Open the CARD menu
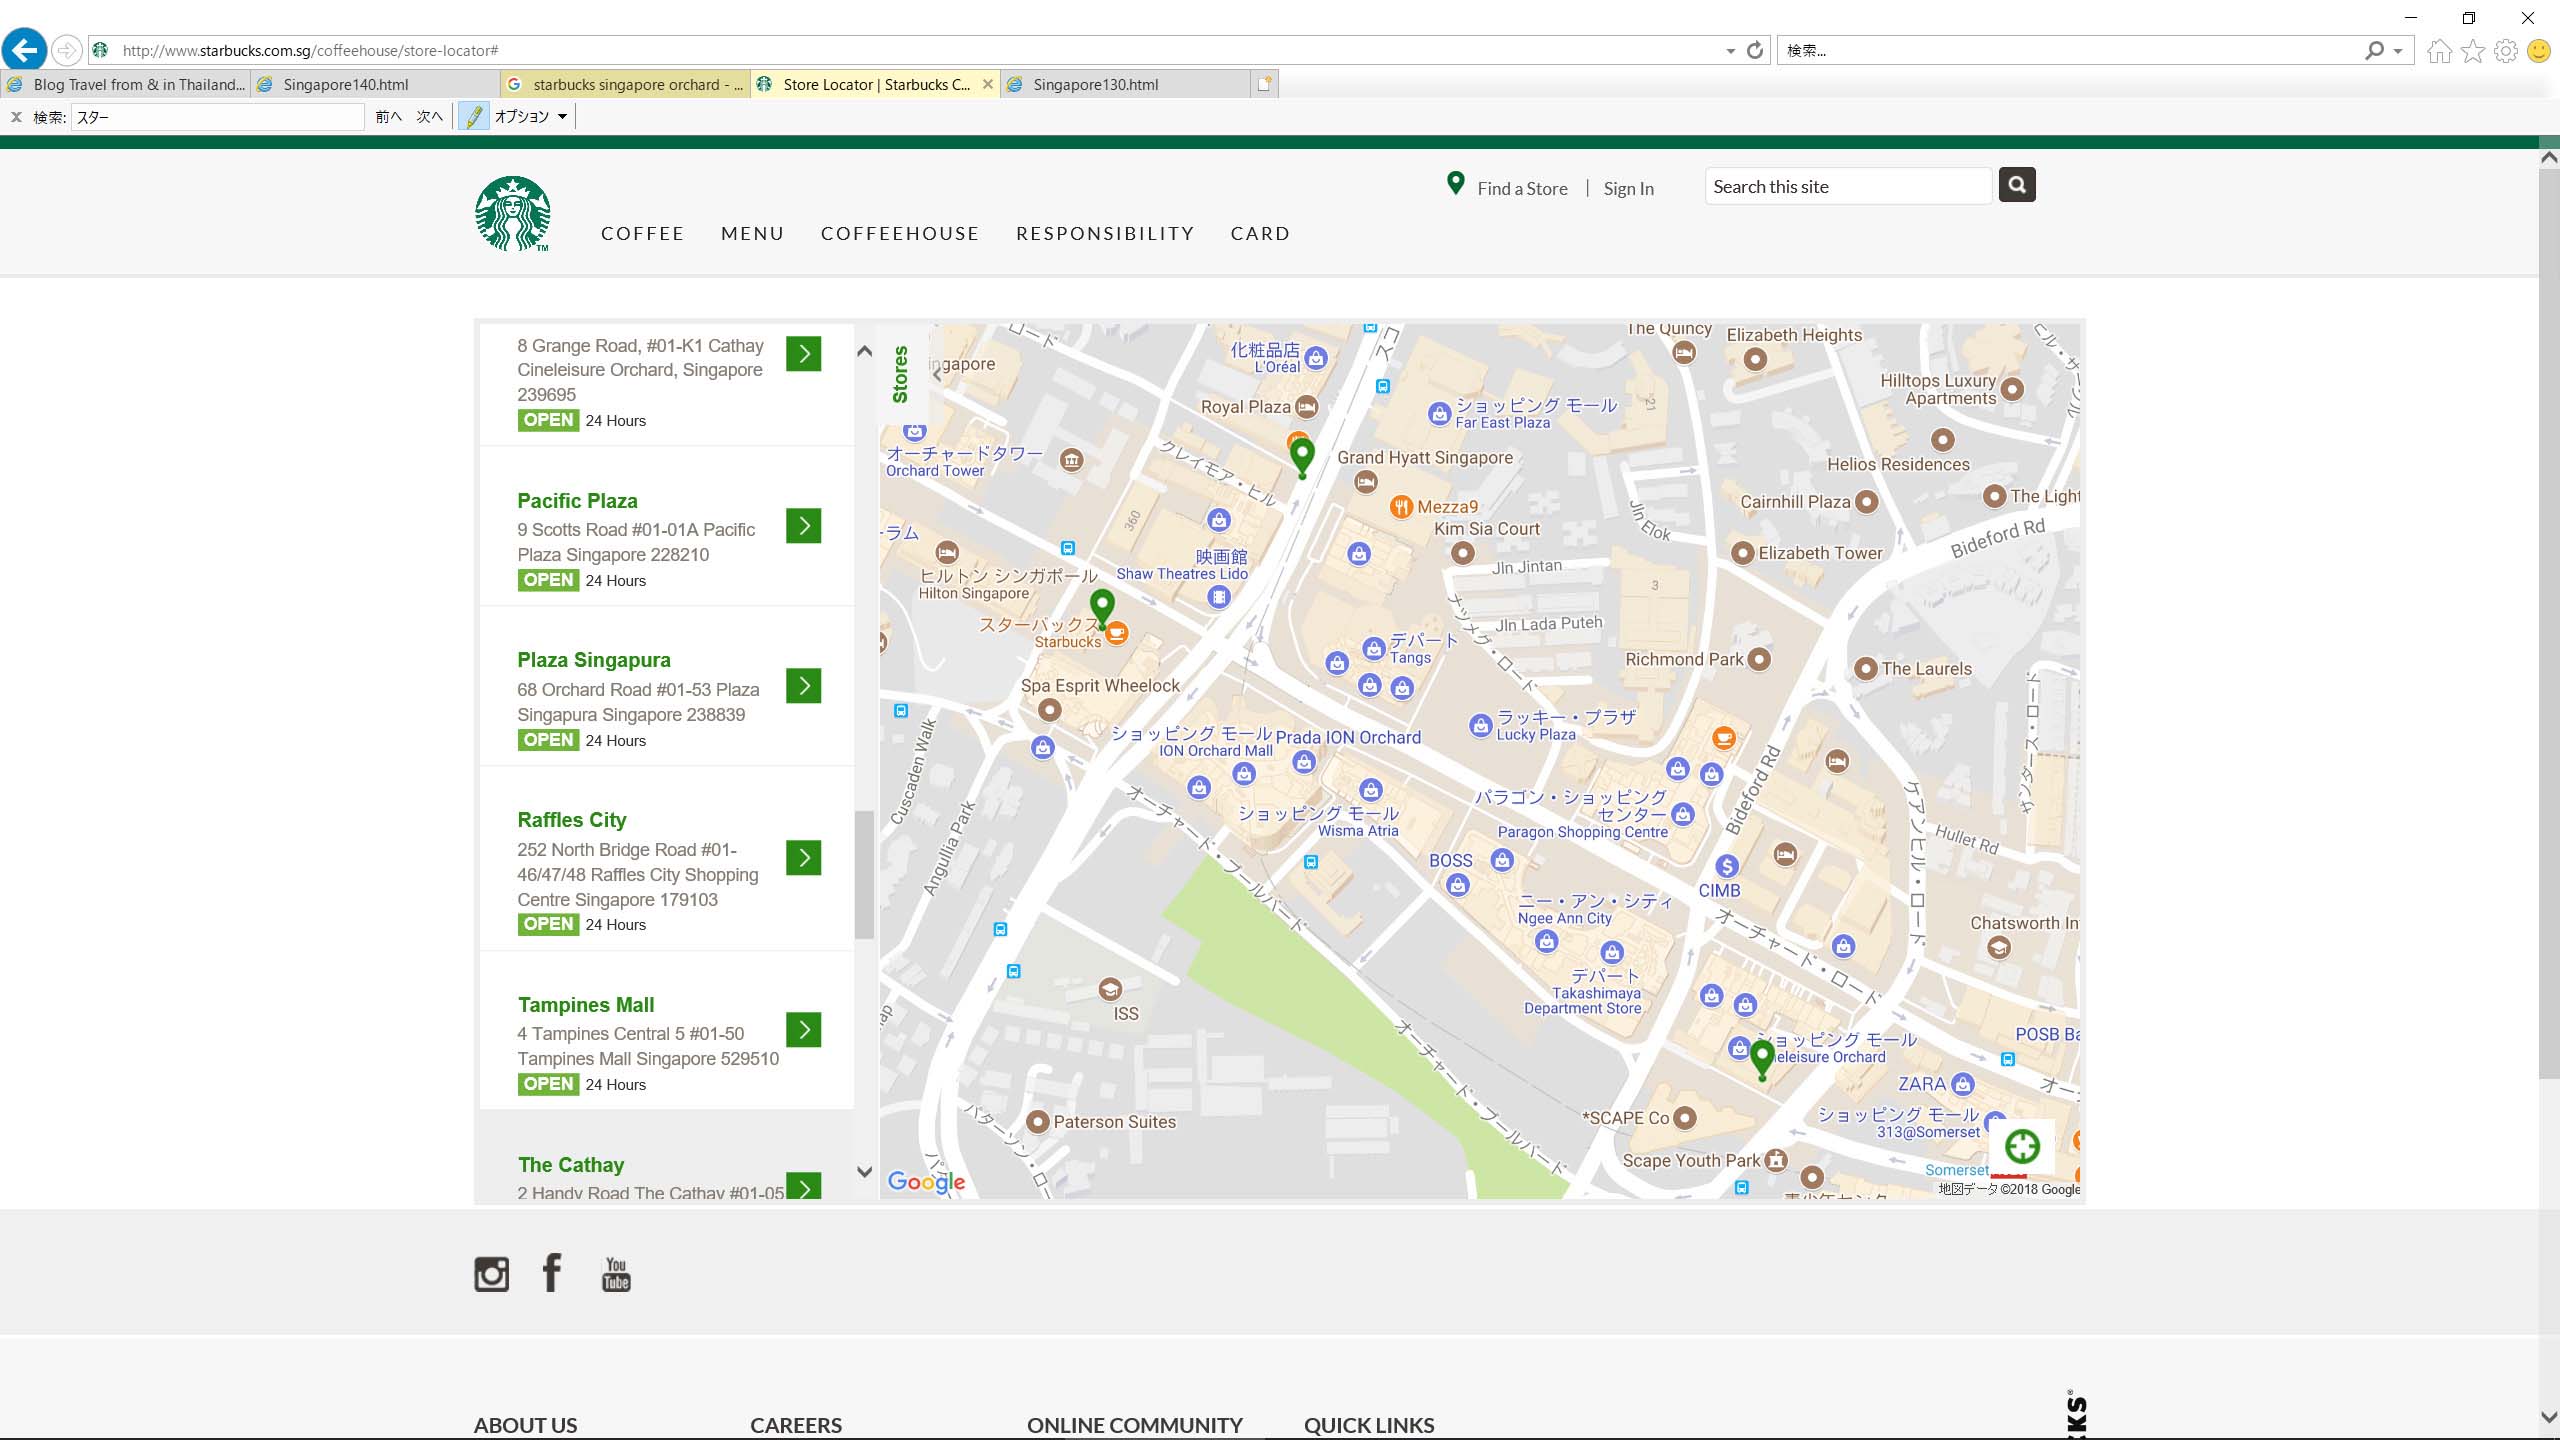Screen dimensions: 2560x1440 [1261, 234]
